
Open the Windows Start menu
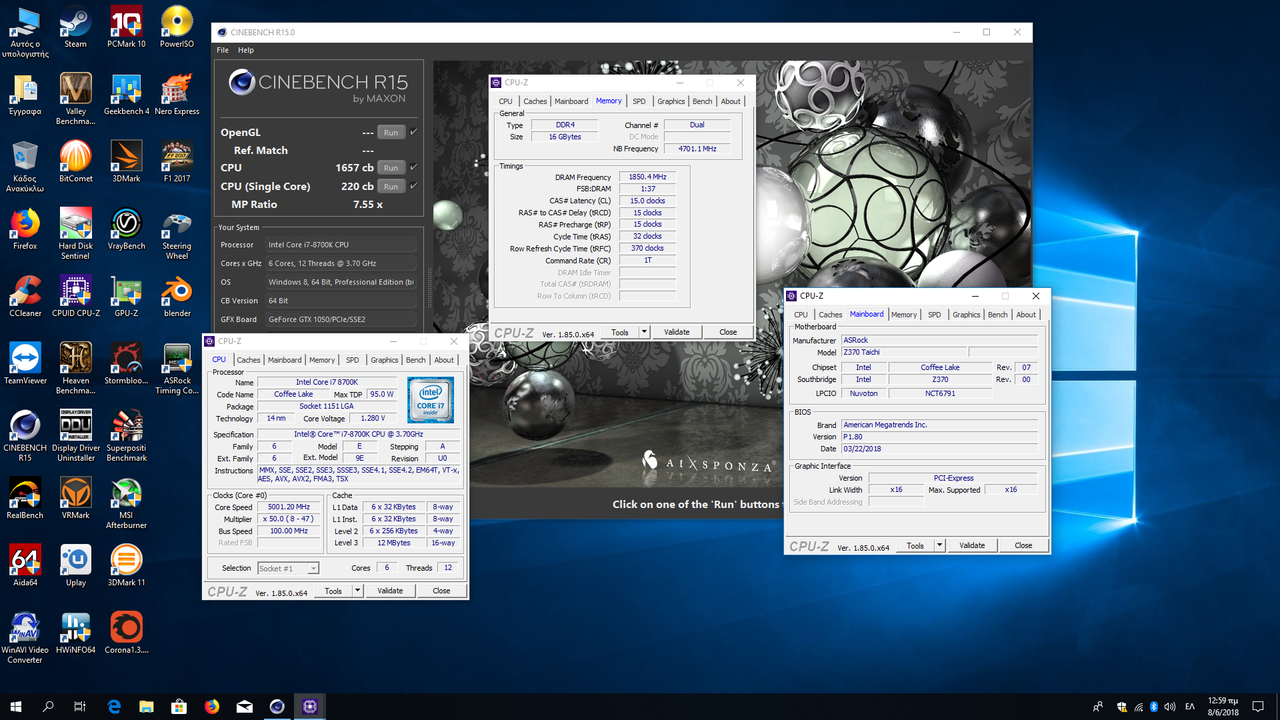tap(16, 706)
